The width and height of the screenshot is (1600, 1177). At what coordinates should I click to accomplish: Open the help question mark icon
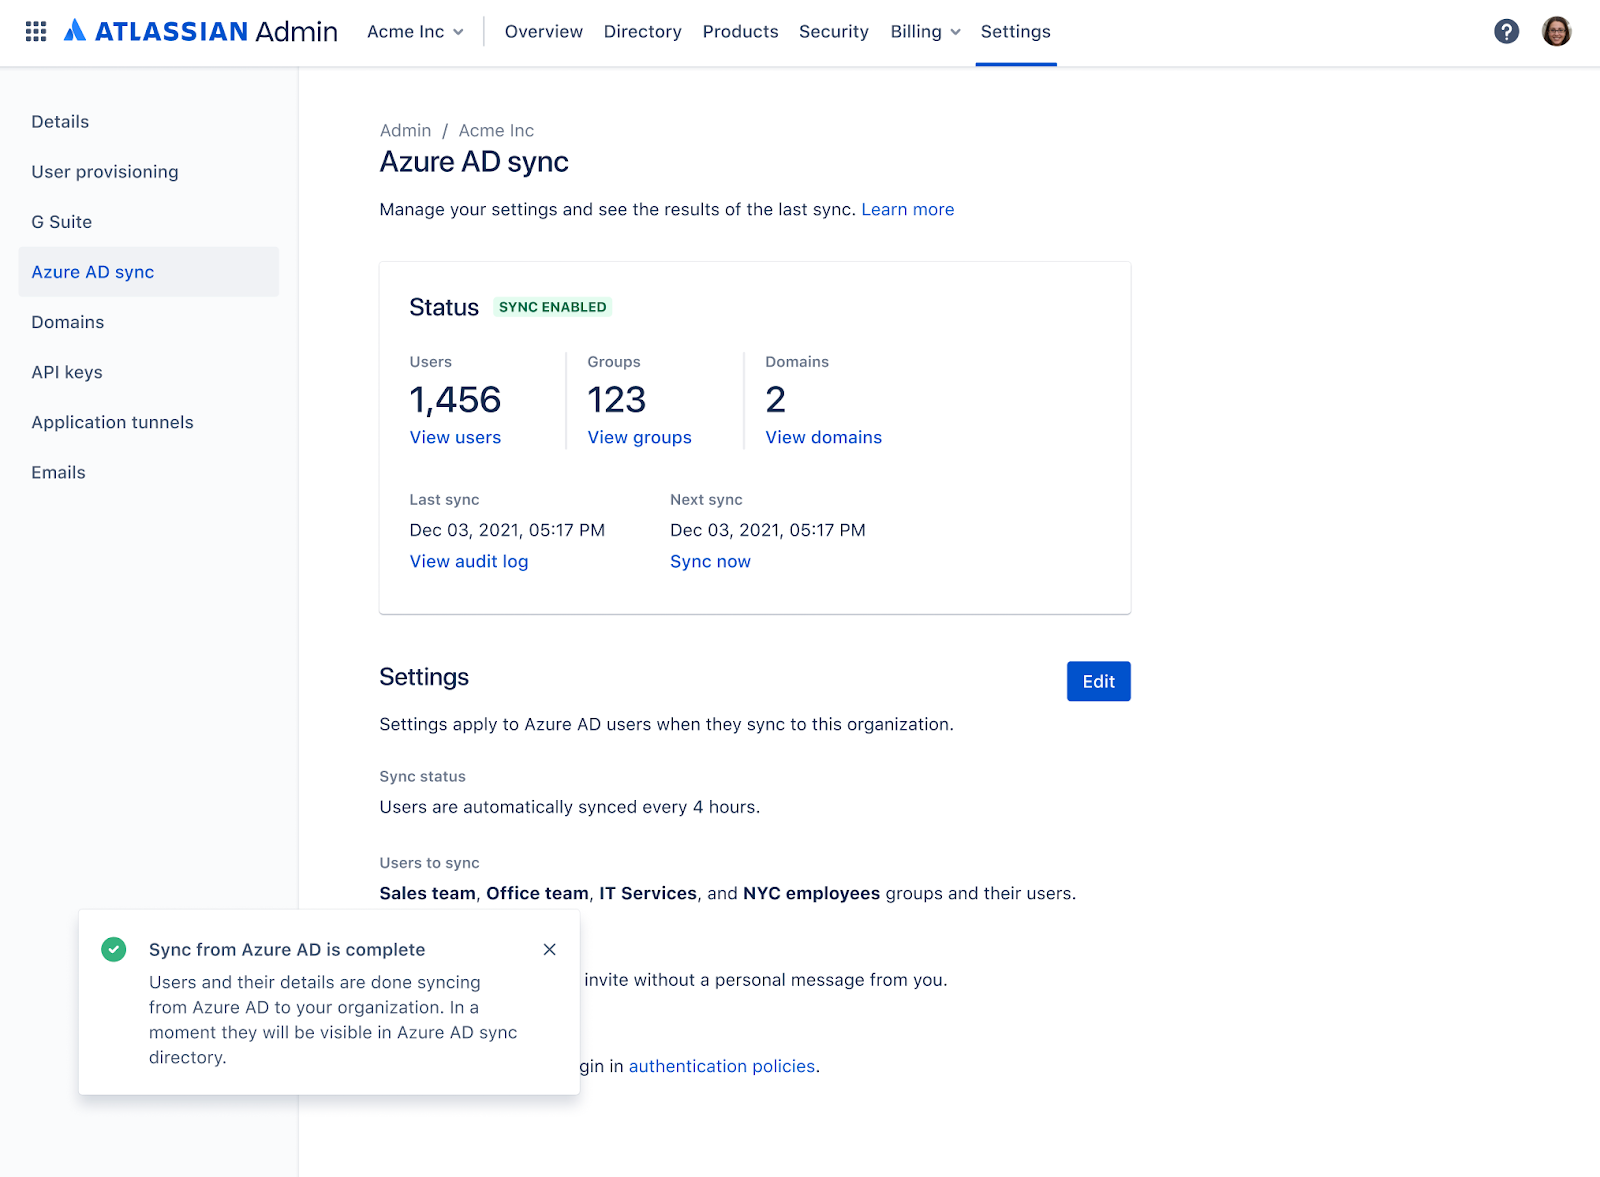[1506, 32]
